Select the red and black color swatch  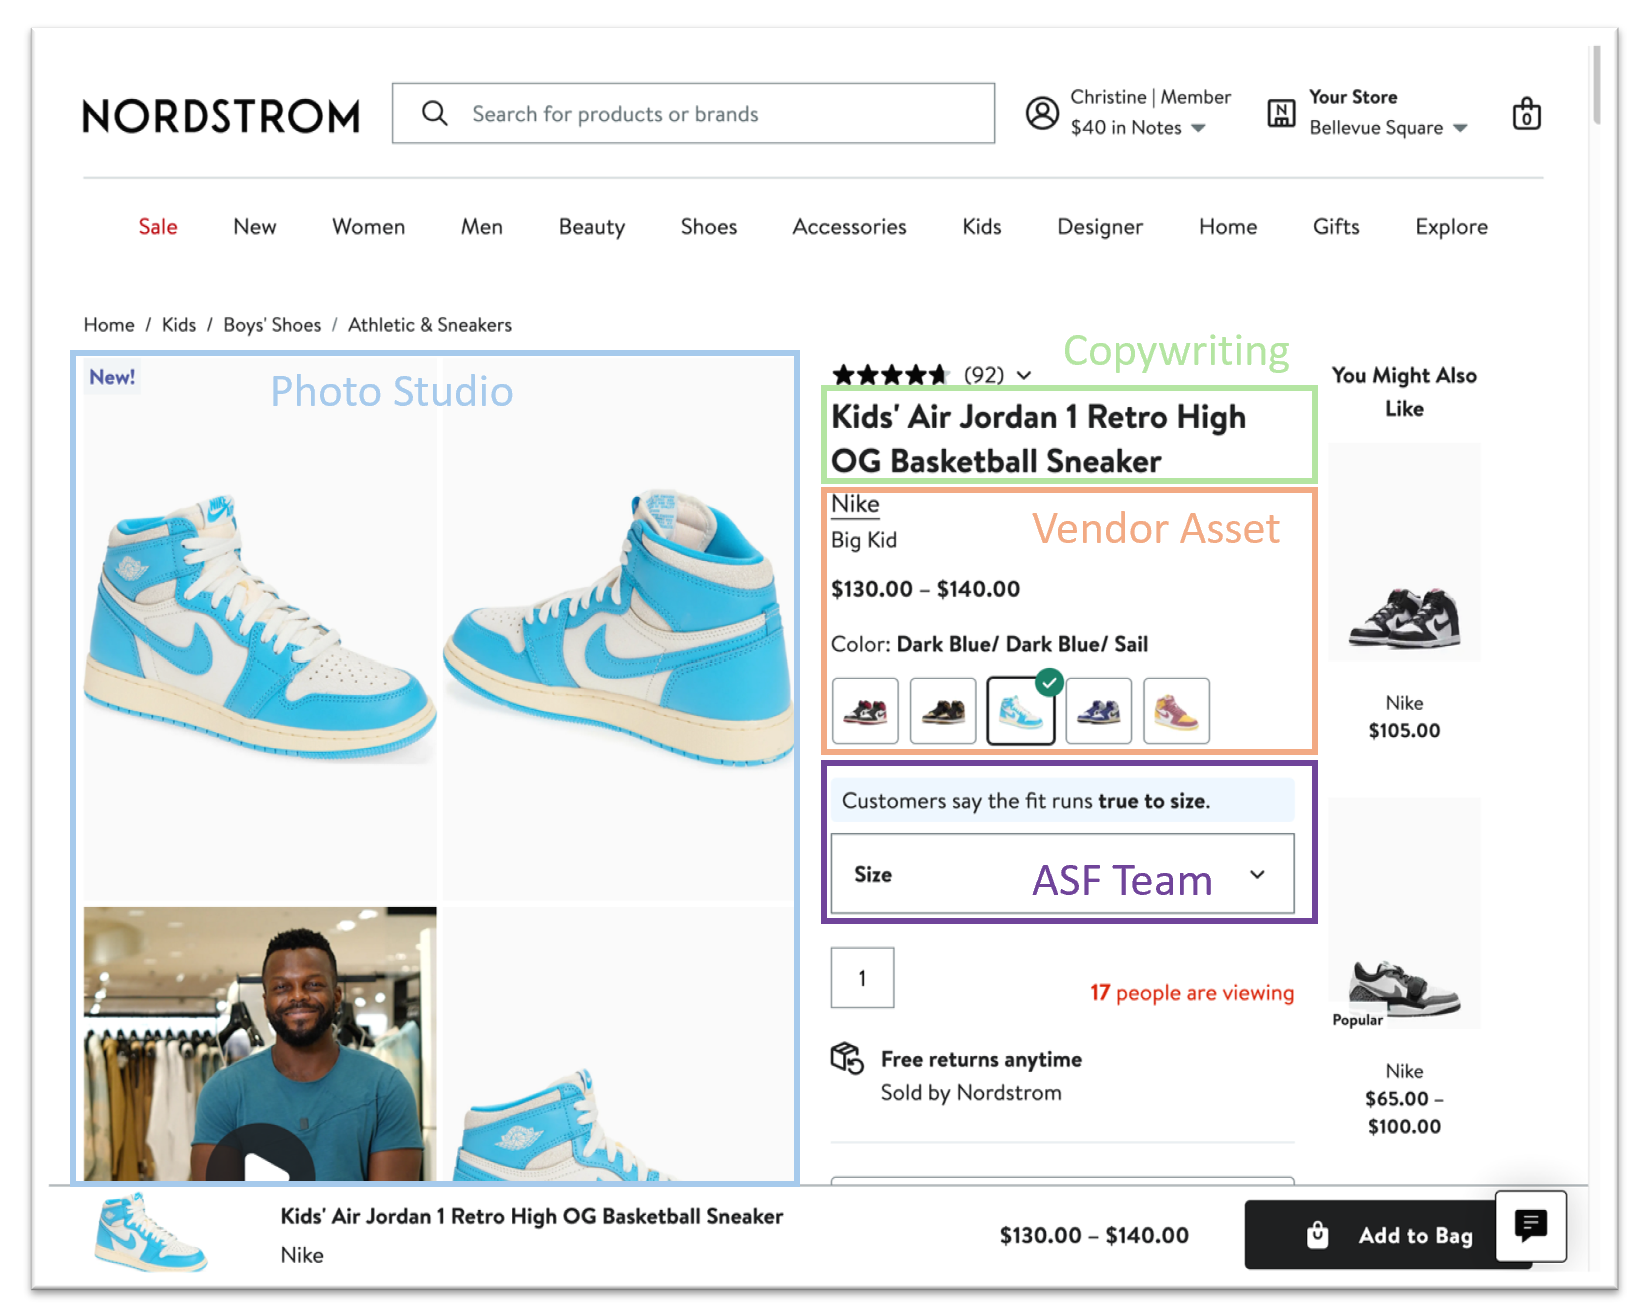(x=865, y=711)
